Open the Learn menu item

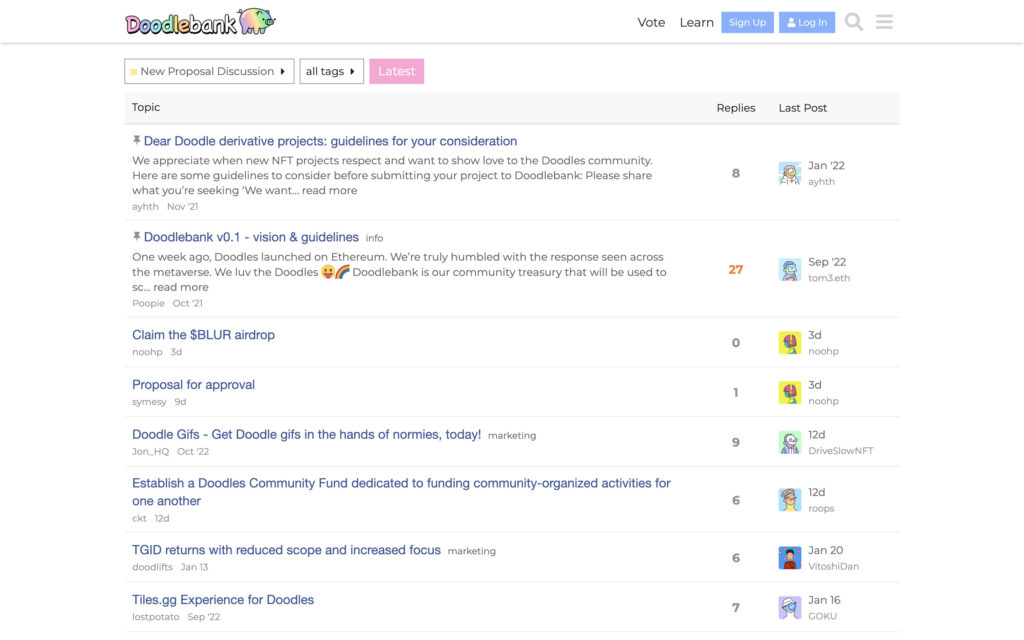click(696, 22)
